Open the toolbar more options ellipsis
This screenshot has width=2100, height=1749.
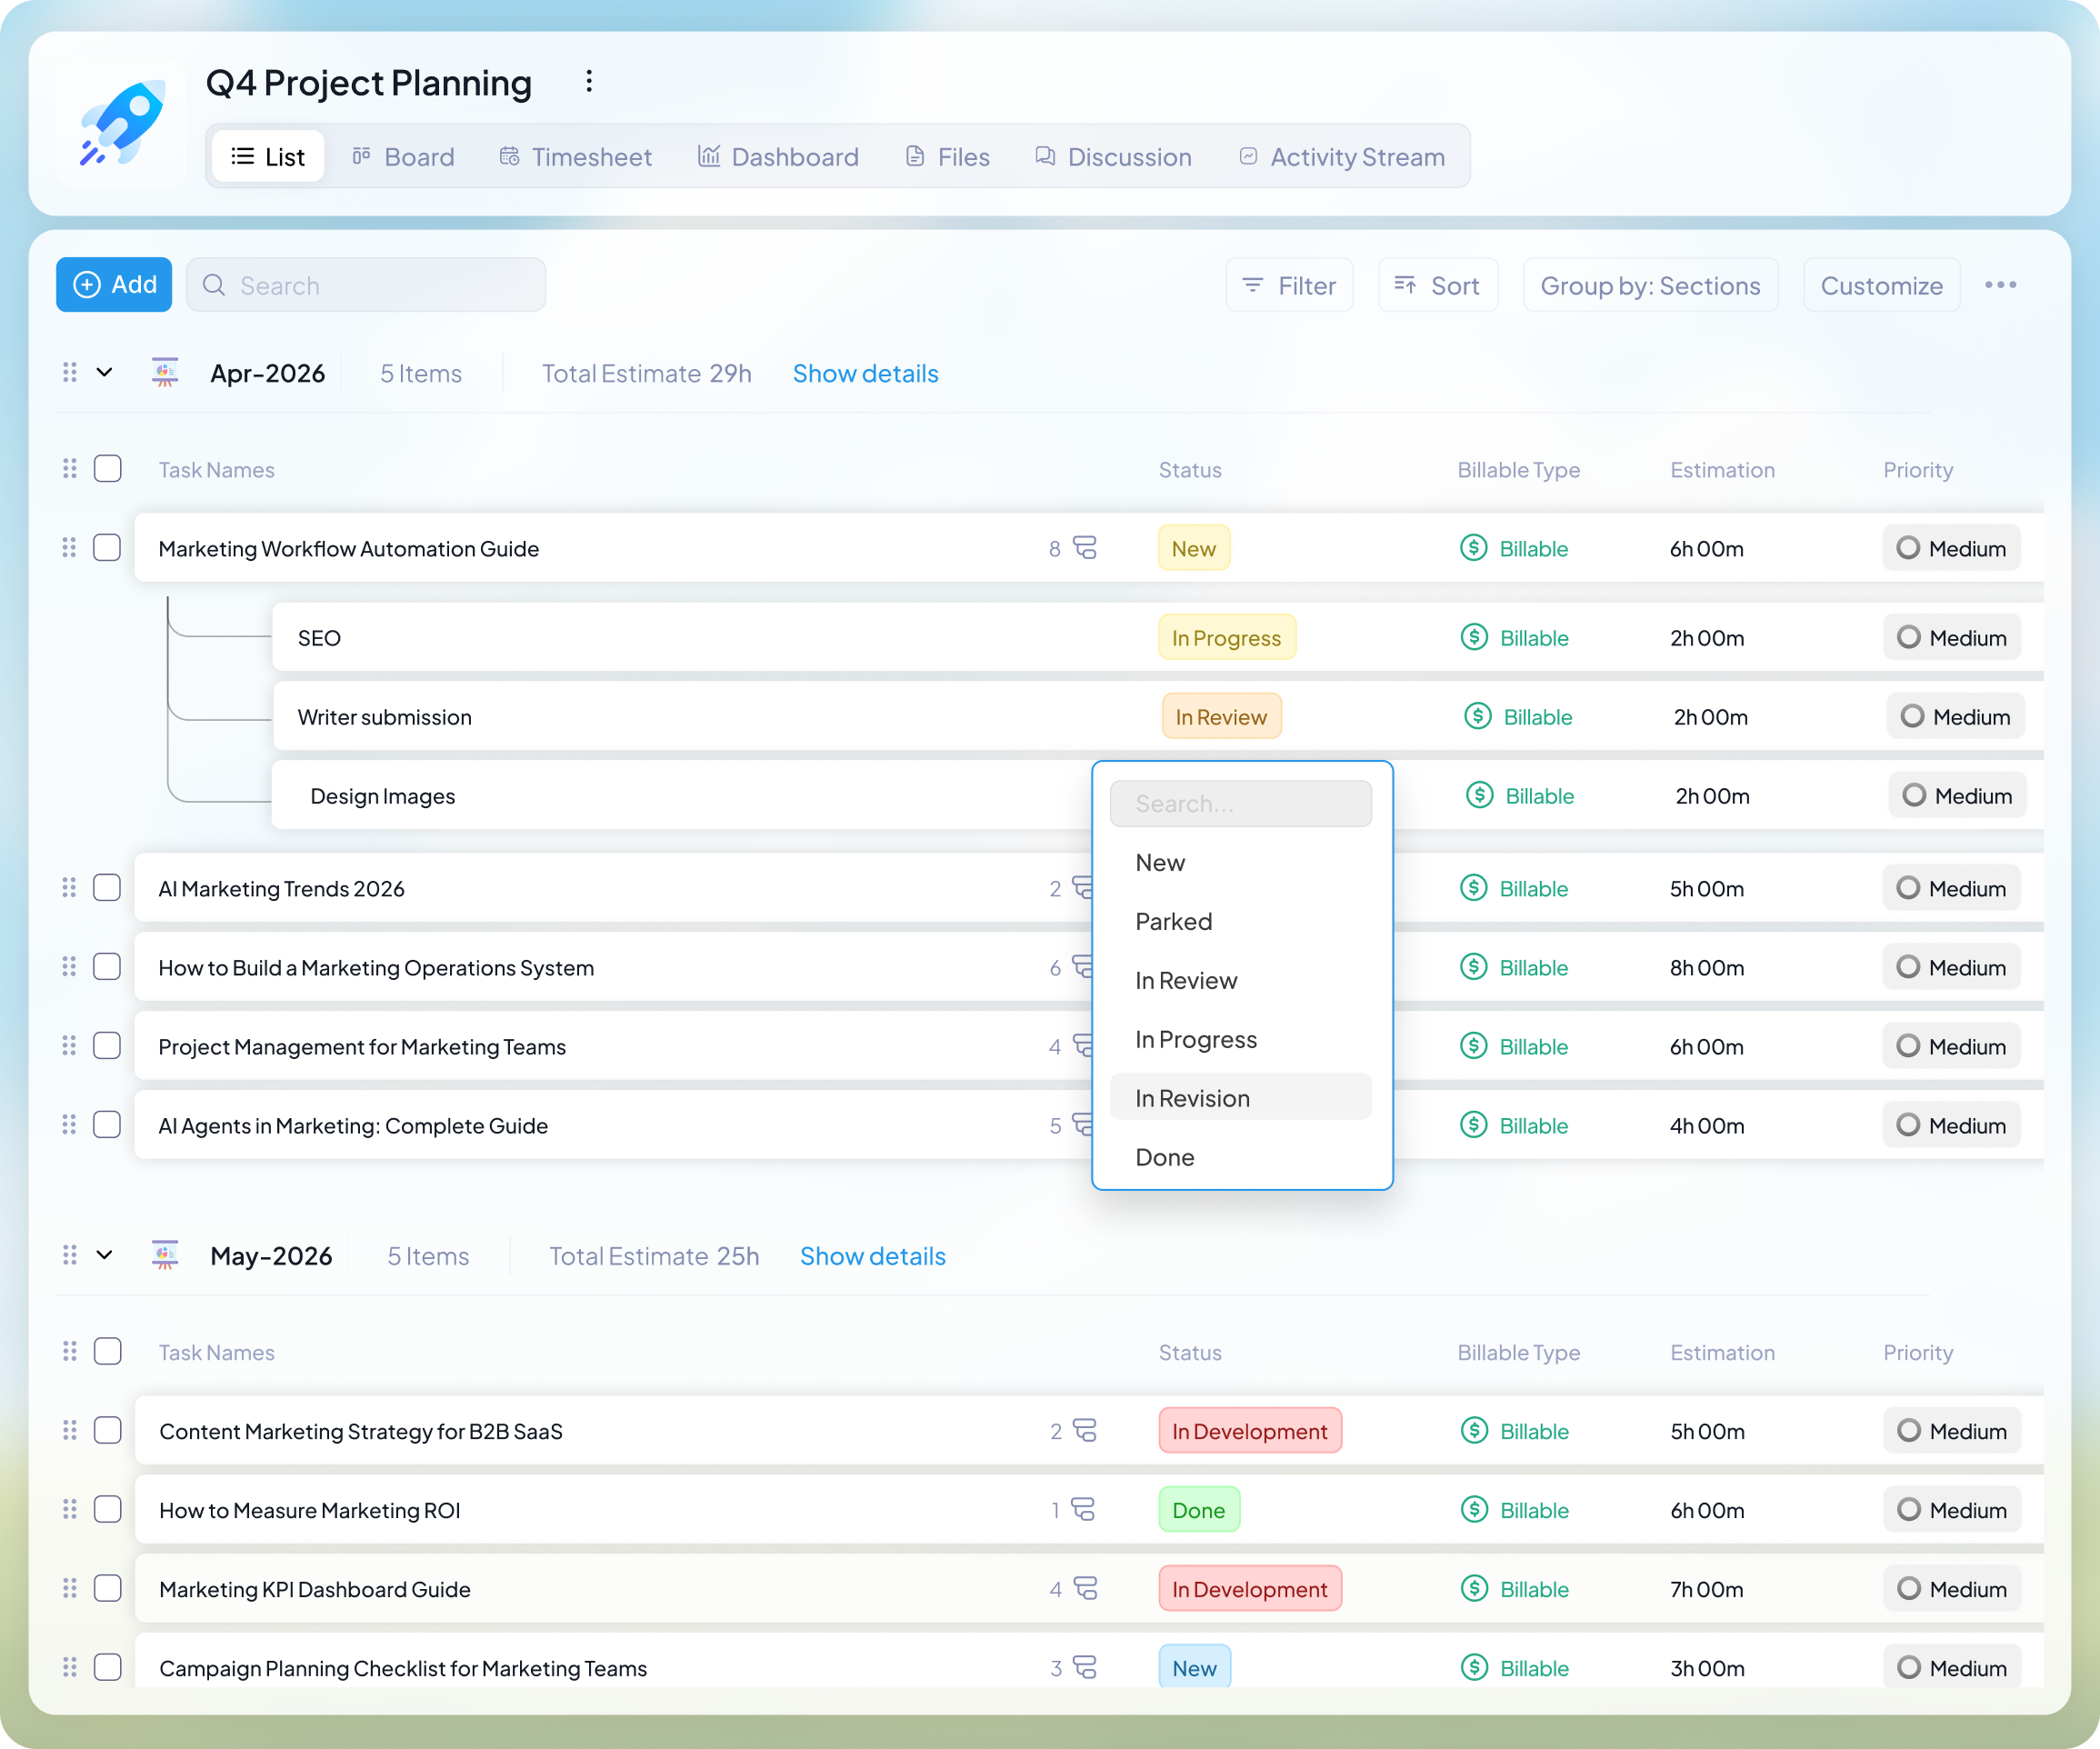[x=2000, y=285]
